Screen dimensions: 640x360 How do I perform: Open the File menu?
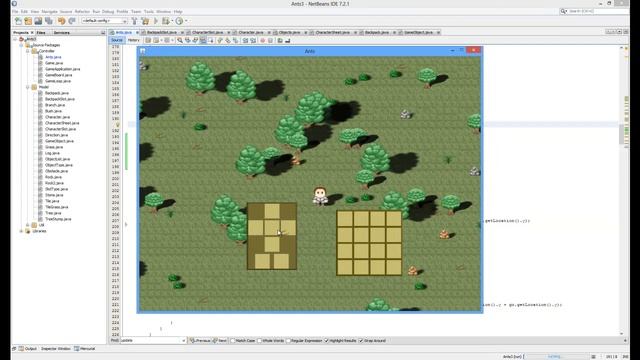(x=15, y=11)
